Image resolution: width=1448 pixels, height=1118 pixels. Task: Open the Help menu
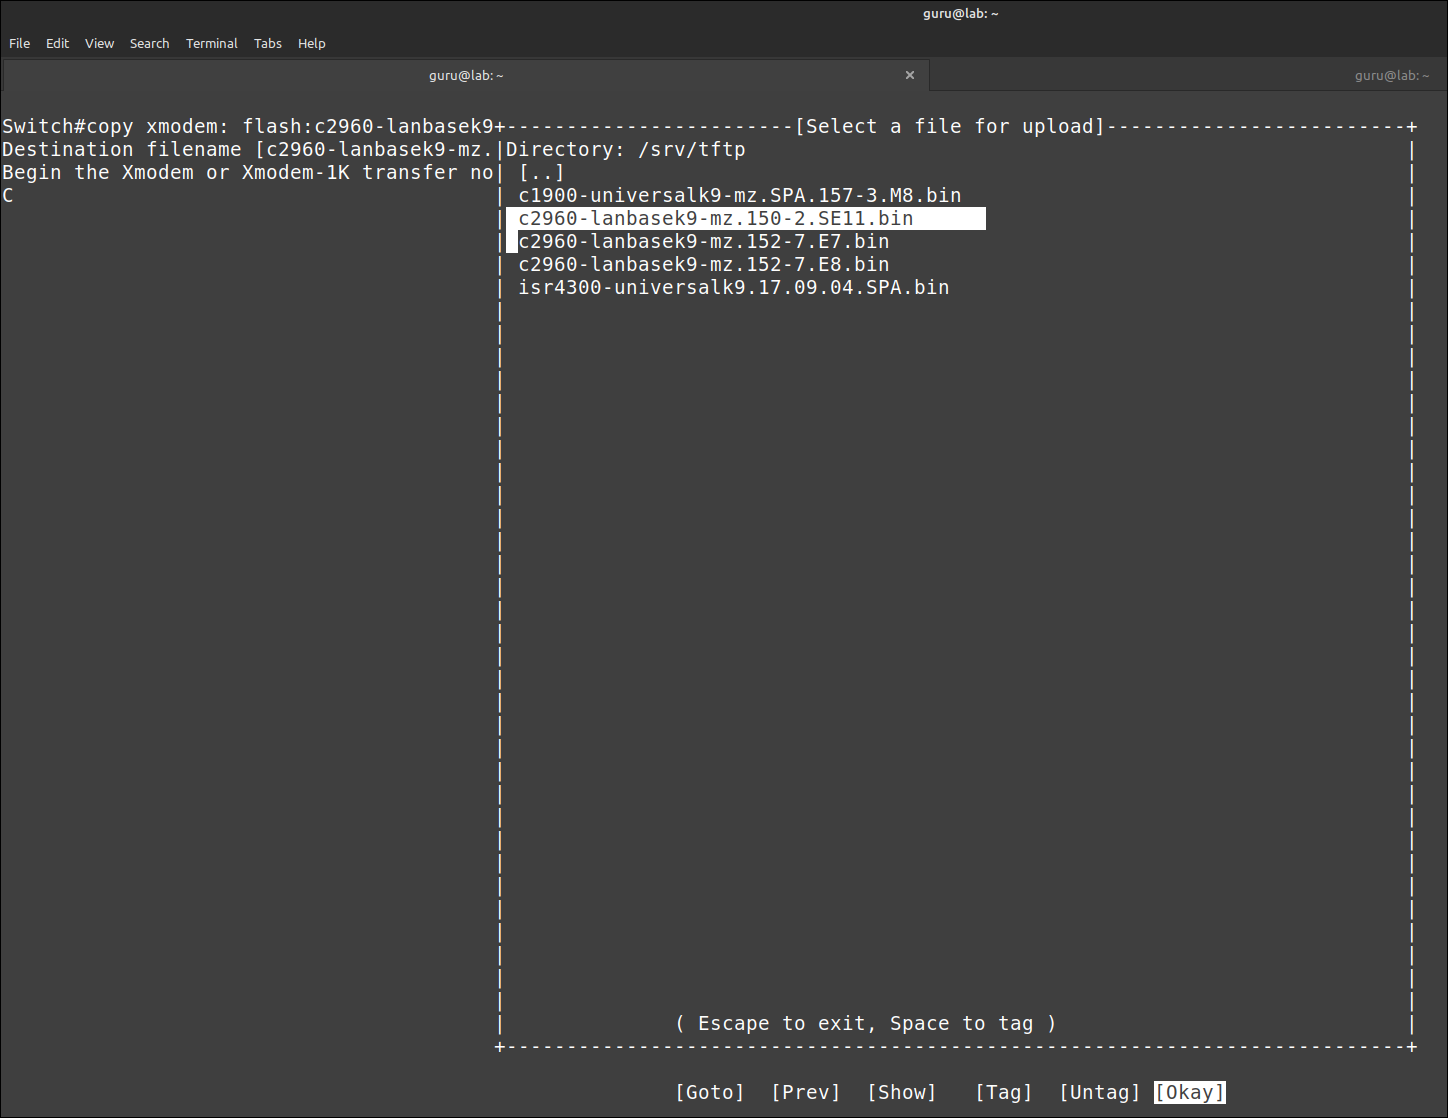(311, 43)
